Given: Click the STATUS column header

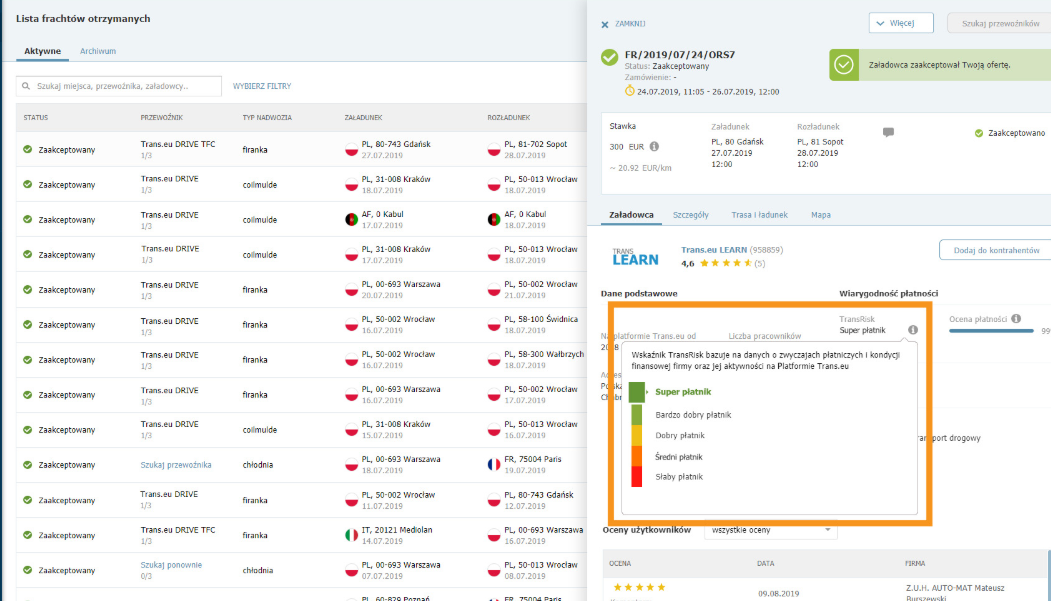Looking at the screenshot, I should 36,118.
